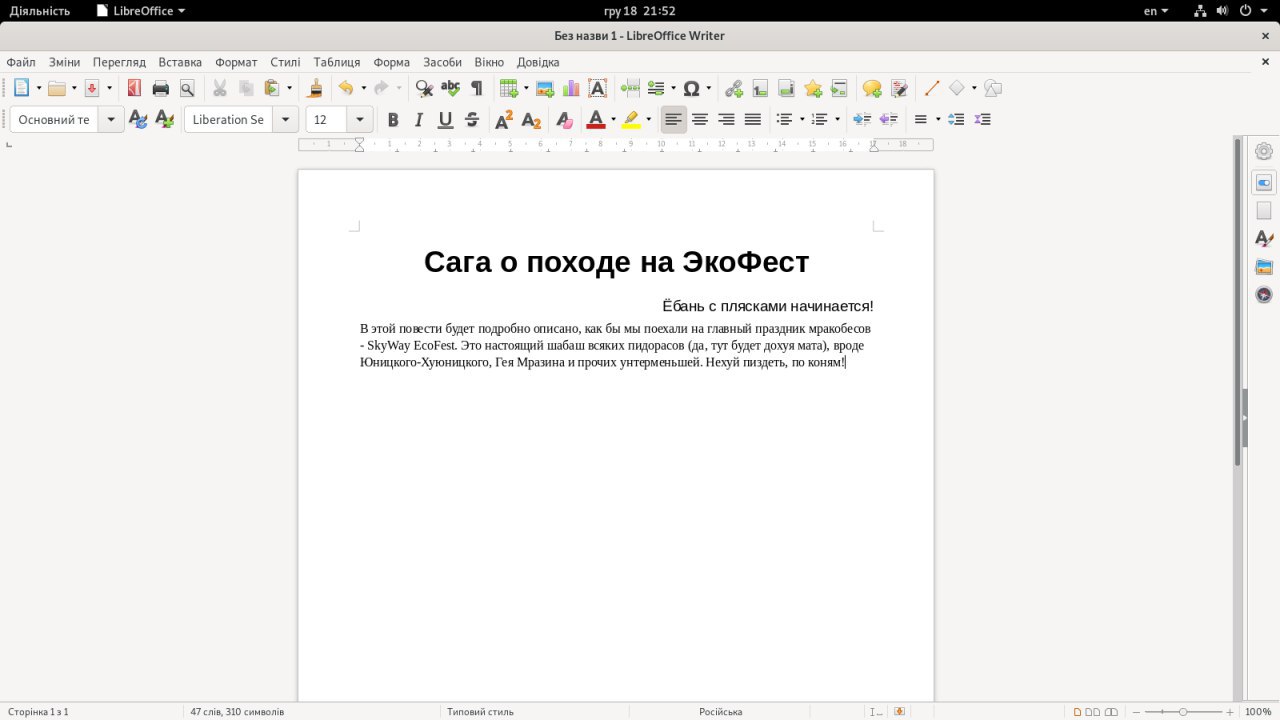1280x720 pixels.
Task: Click the Paste clipboard icon
Action: tap(272, 88)
